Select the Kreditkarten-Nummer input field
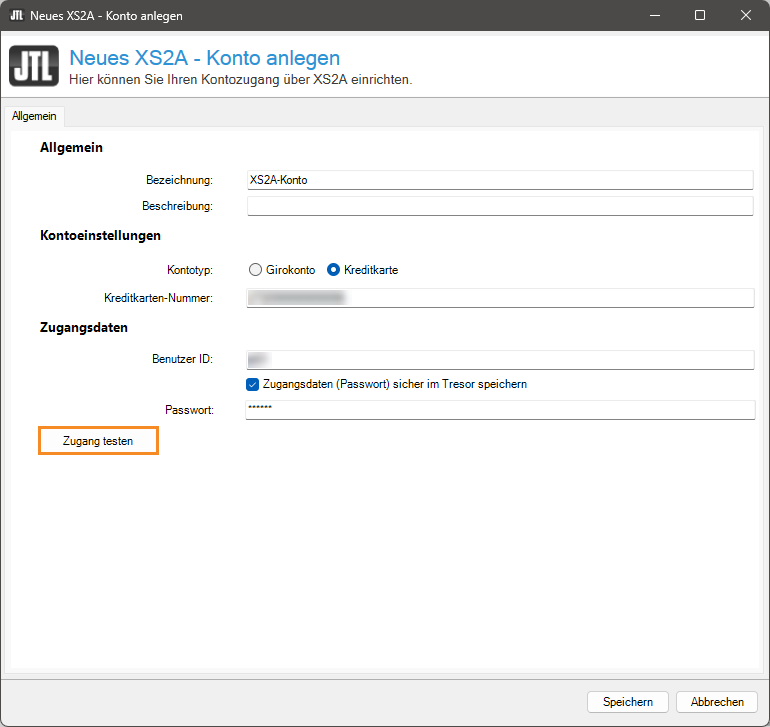Viewport: 770px width, 727px height. tap(499, 298)
